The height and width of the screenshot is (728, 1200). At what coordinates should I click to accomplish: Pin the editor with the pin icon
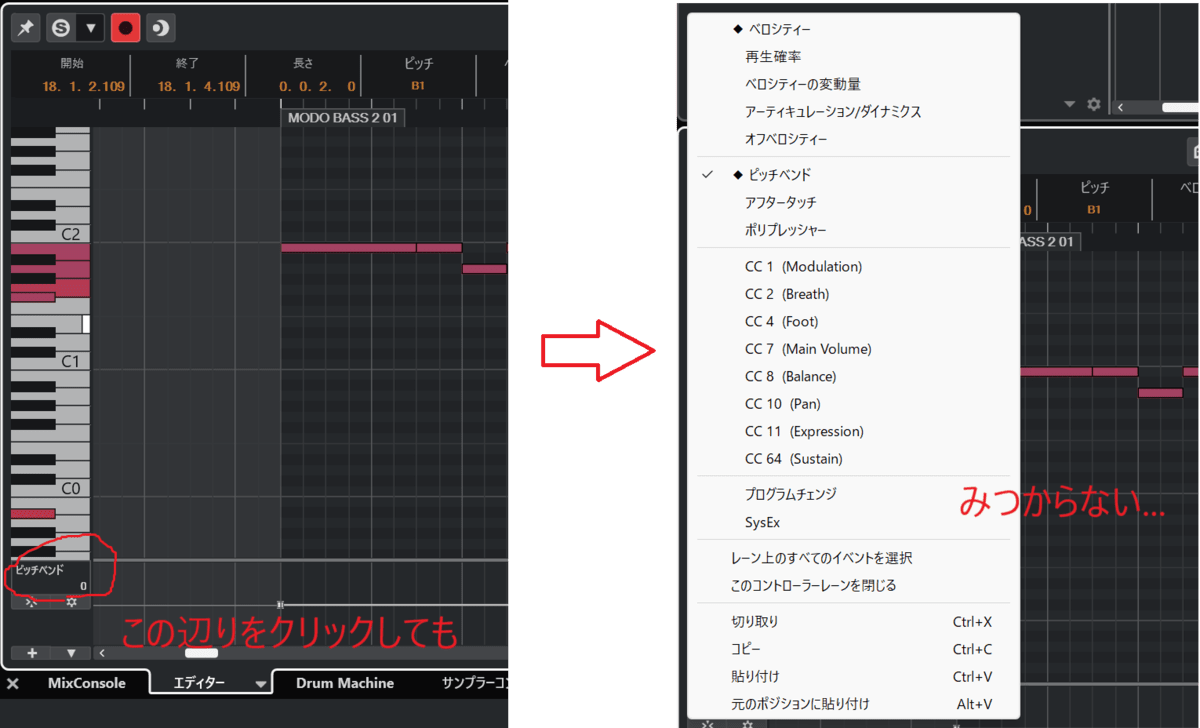point(26,27)
